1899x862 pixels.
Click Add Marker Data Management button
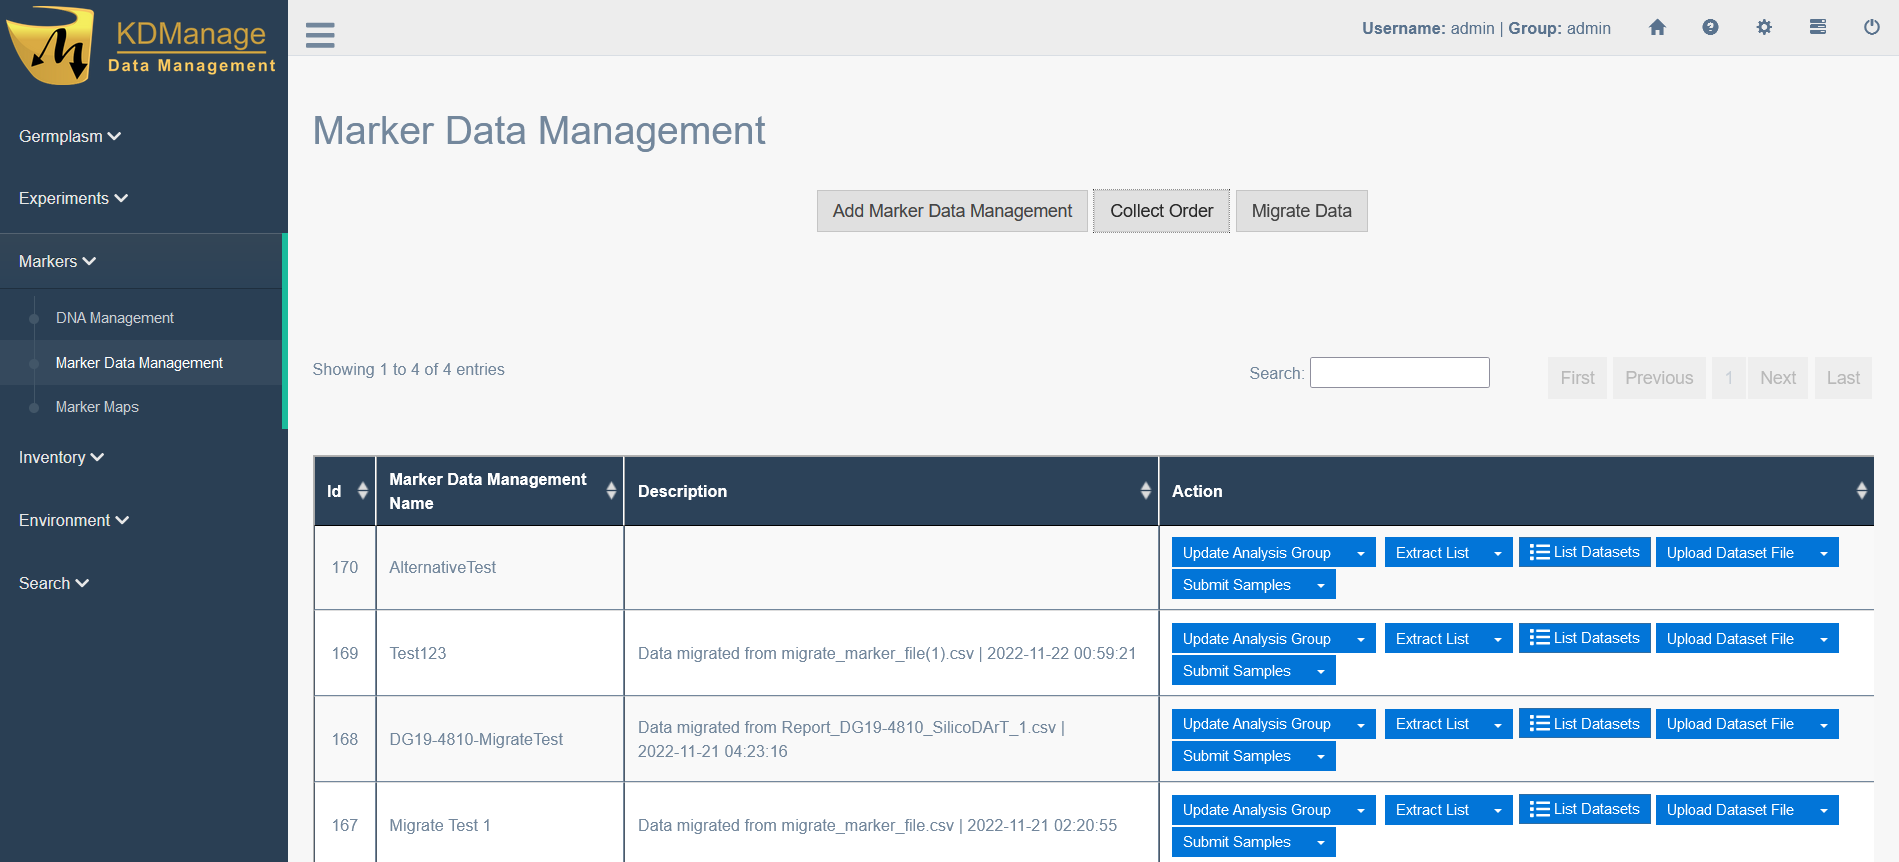pyautogui.click(x=951, y=211)
